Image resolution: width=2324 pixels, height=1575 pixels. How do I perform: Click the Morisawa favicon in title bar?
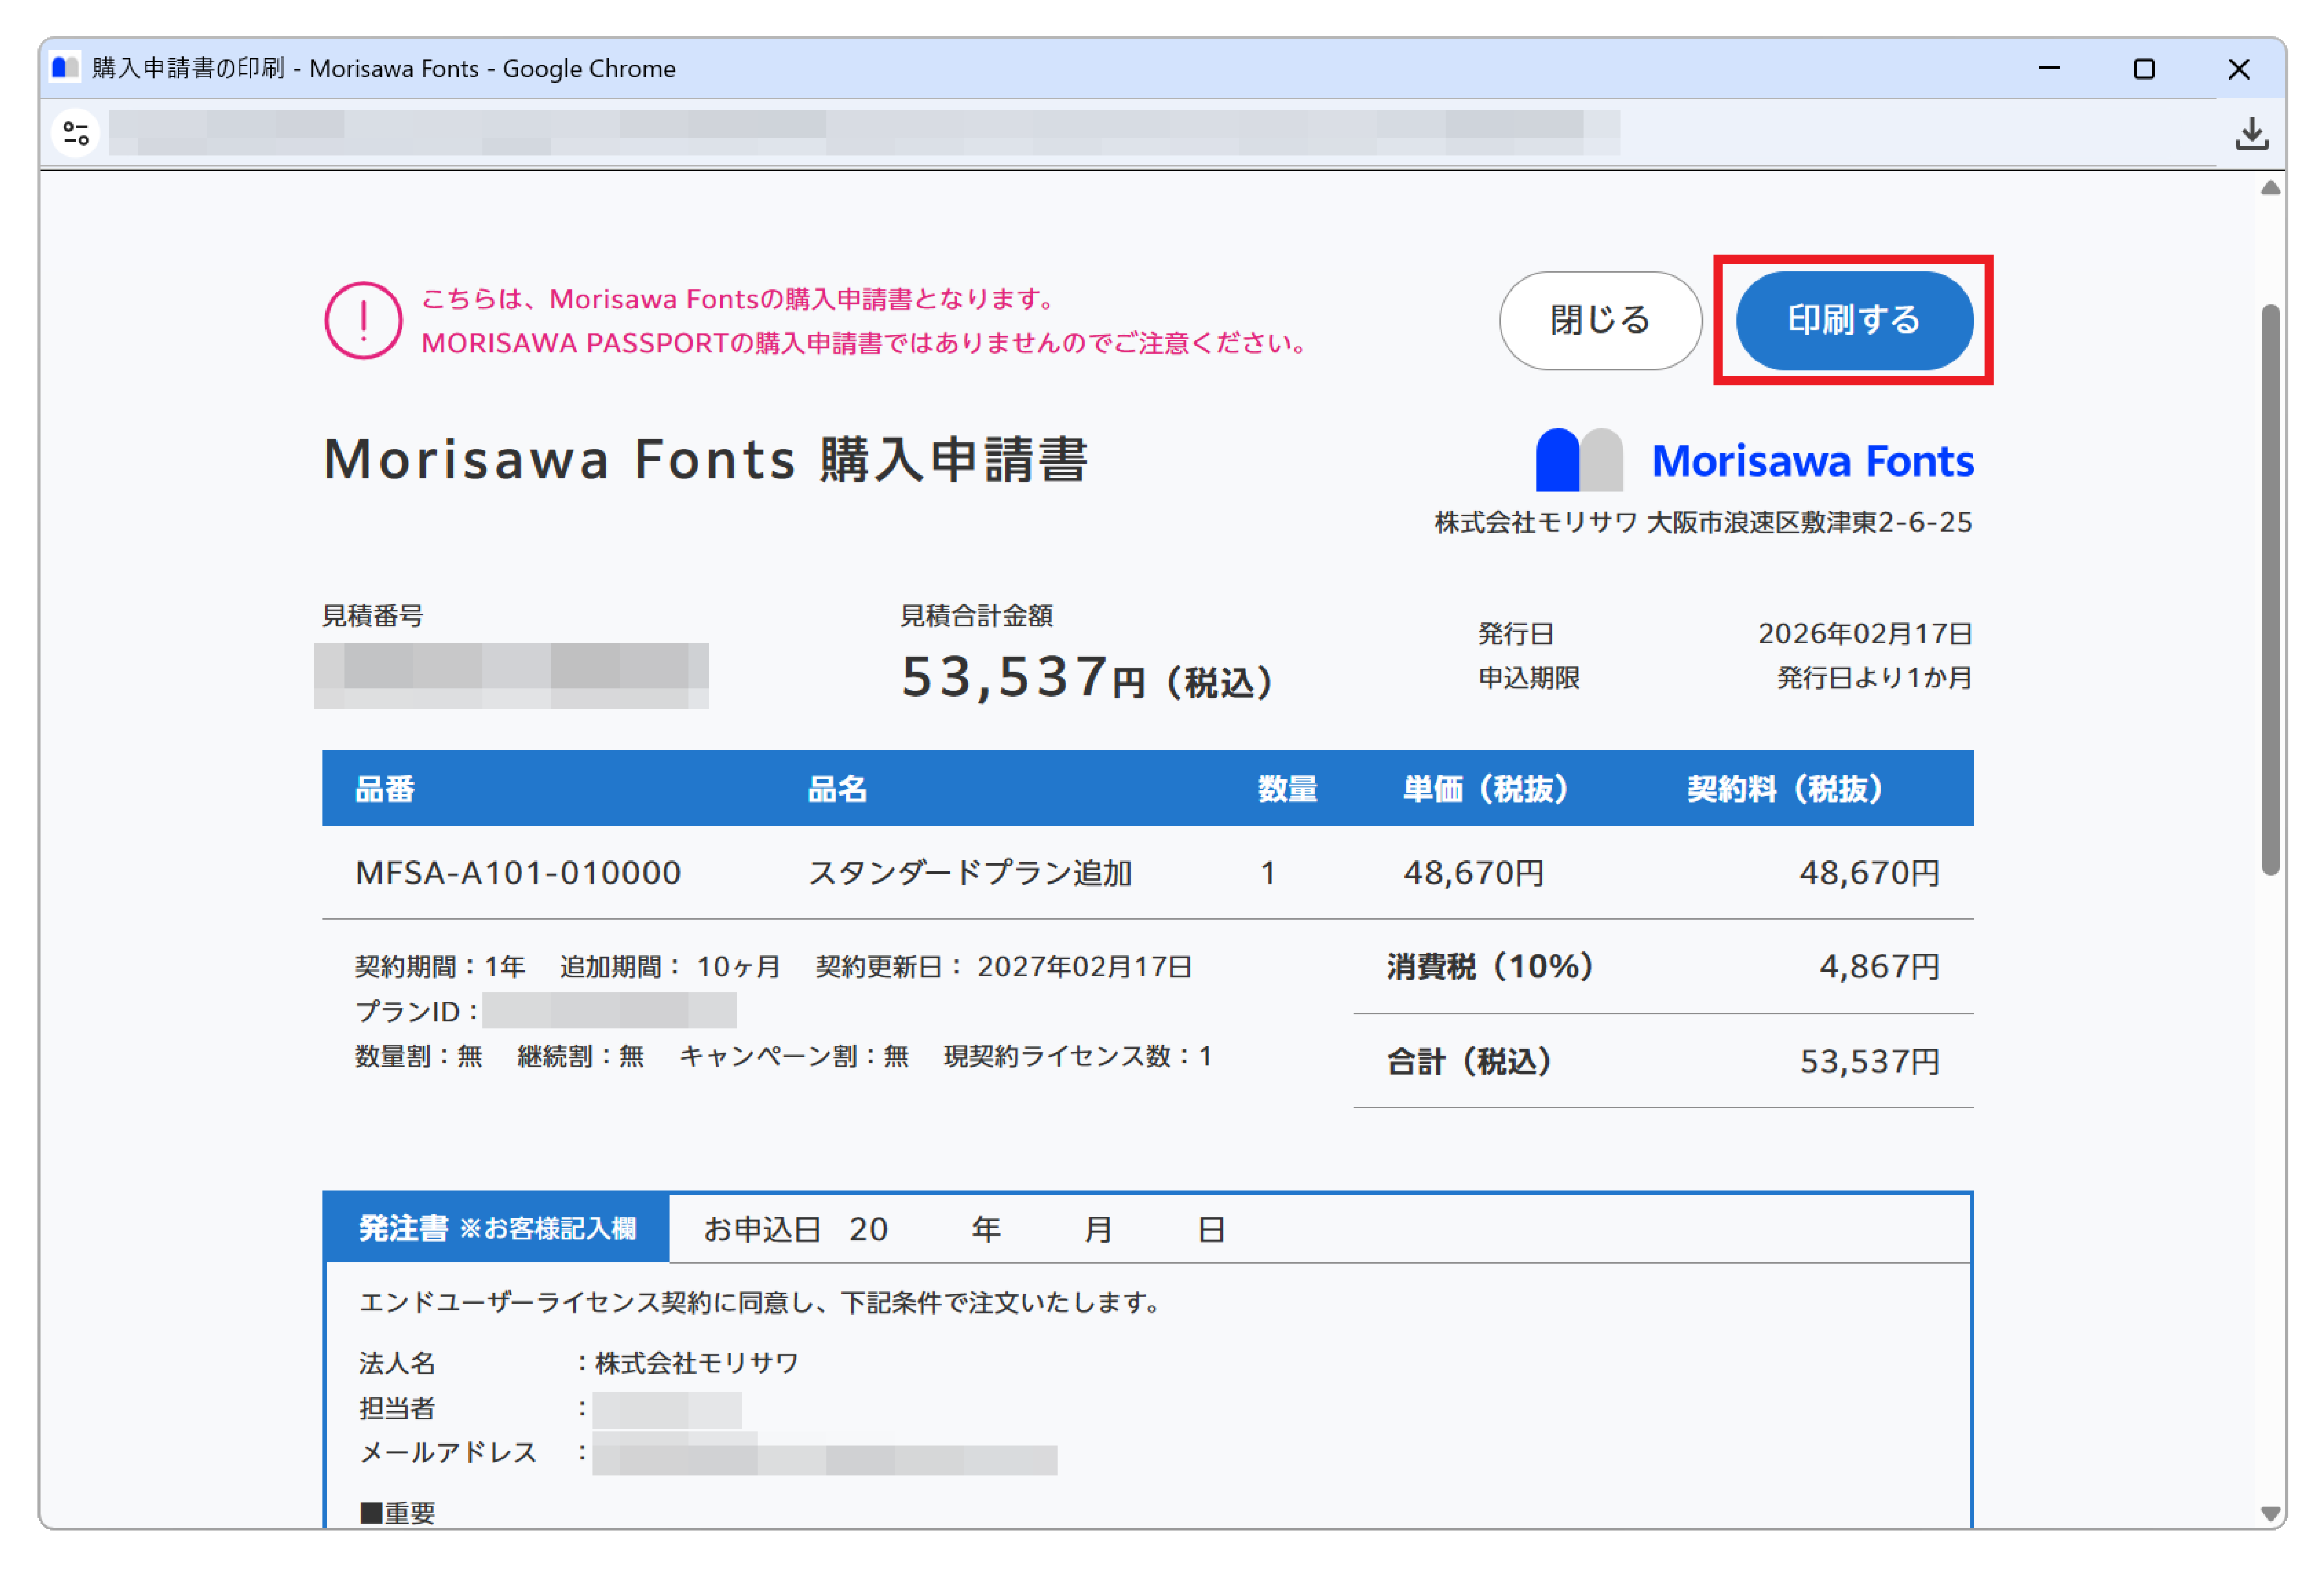65,68
